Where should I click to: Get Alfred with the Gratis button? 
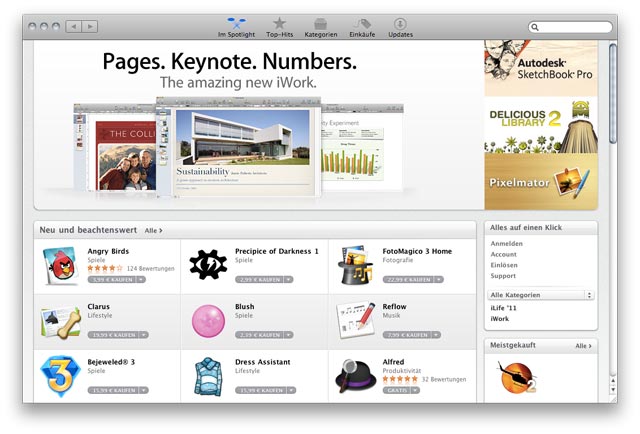(397, 390)
